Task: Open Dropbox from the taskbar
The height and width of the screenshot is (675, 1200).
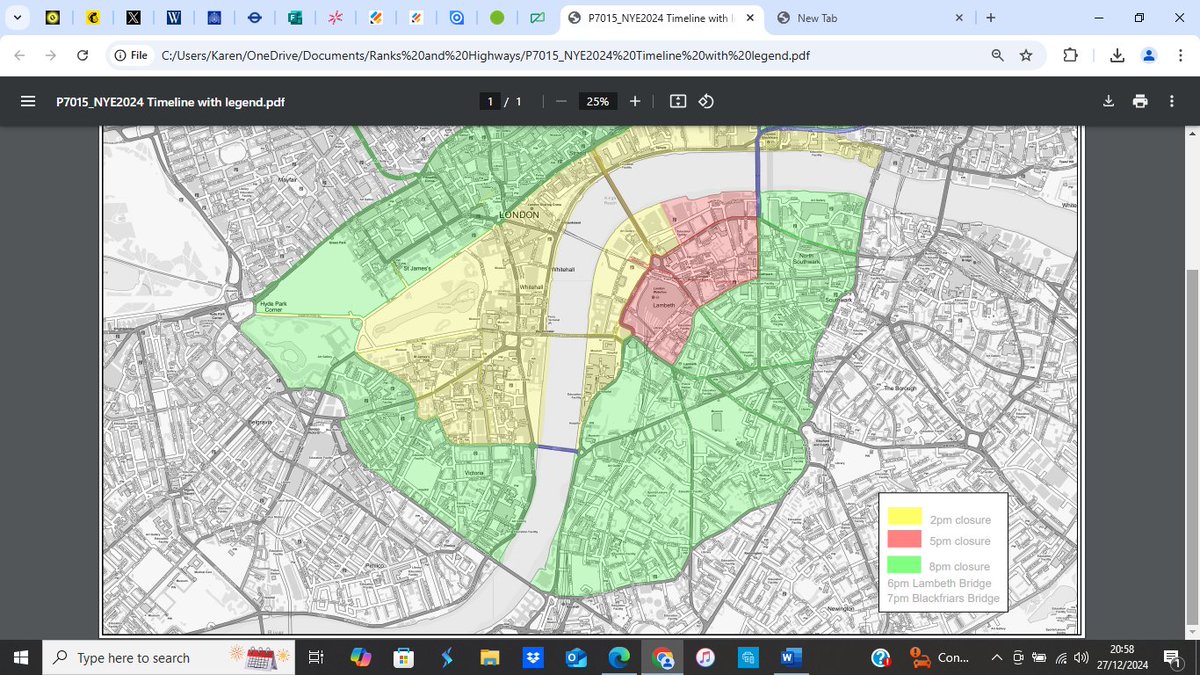Action: point(533,657)
